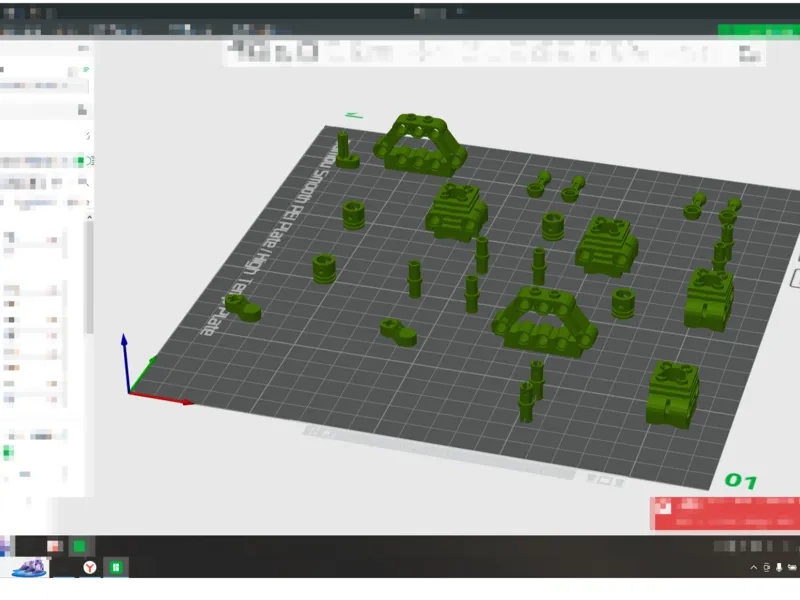Click the sidebar scroll-up arrow

coord(89,217)
